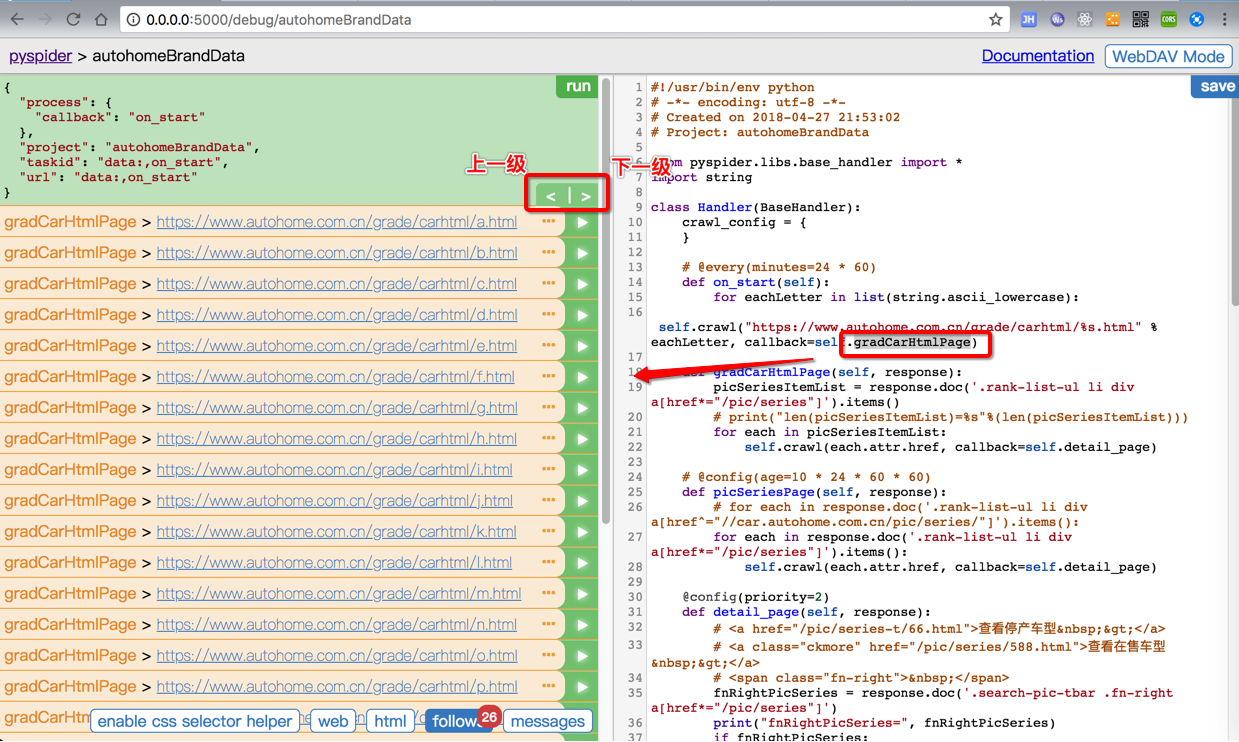Run the task for carhtml/c.html

(x=582, y=284)
